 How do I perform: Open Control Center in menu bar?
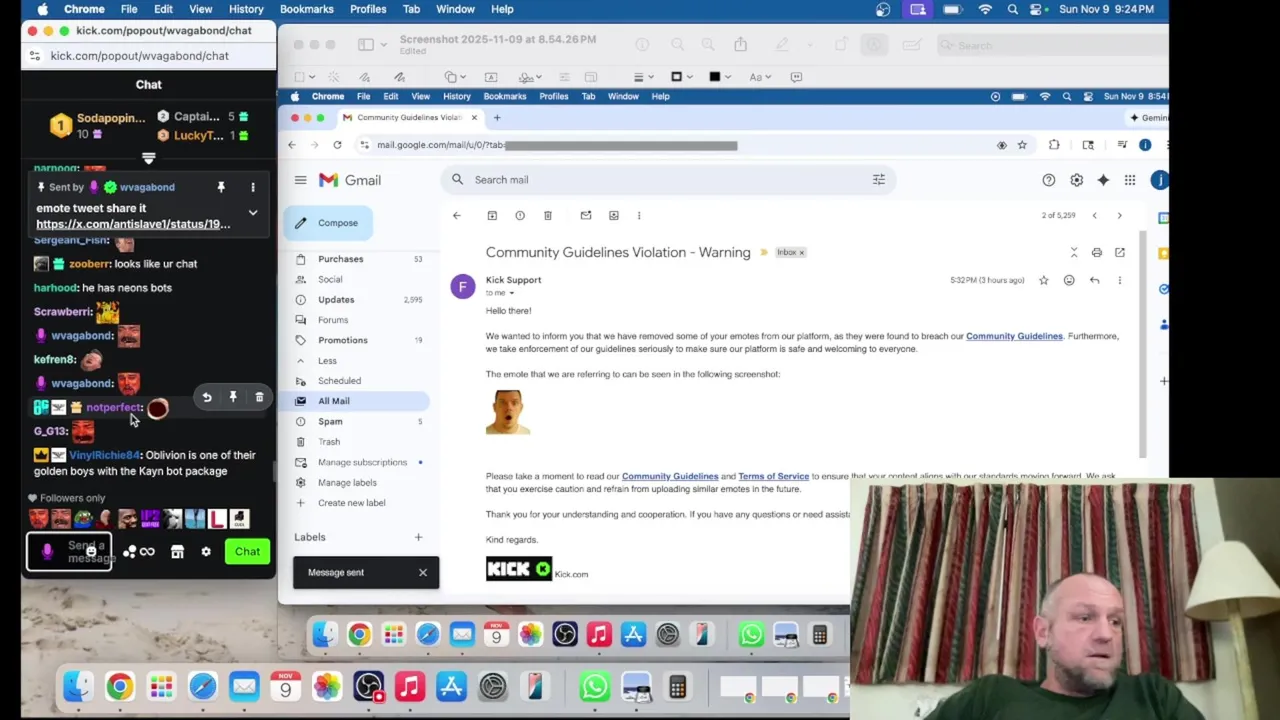(x=1036, y=9)
